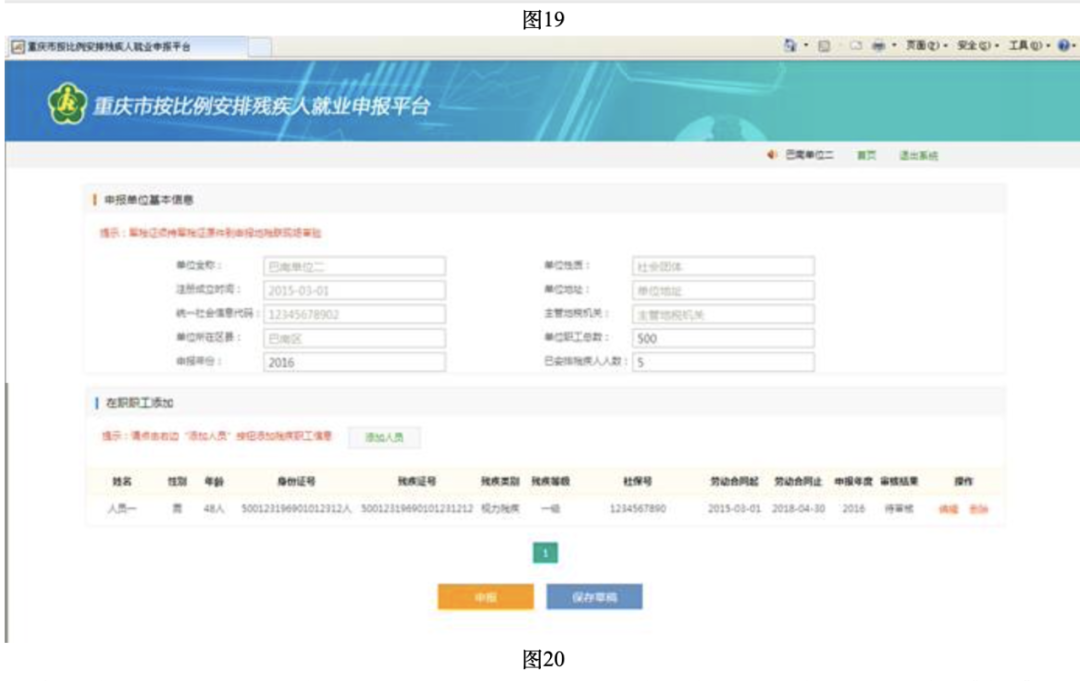This screenshot has height=681, width=1080.
Task: Click 编辑 to edit 人员一 row
Action: tap(948, 509)
